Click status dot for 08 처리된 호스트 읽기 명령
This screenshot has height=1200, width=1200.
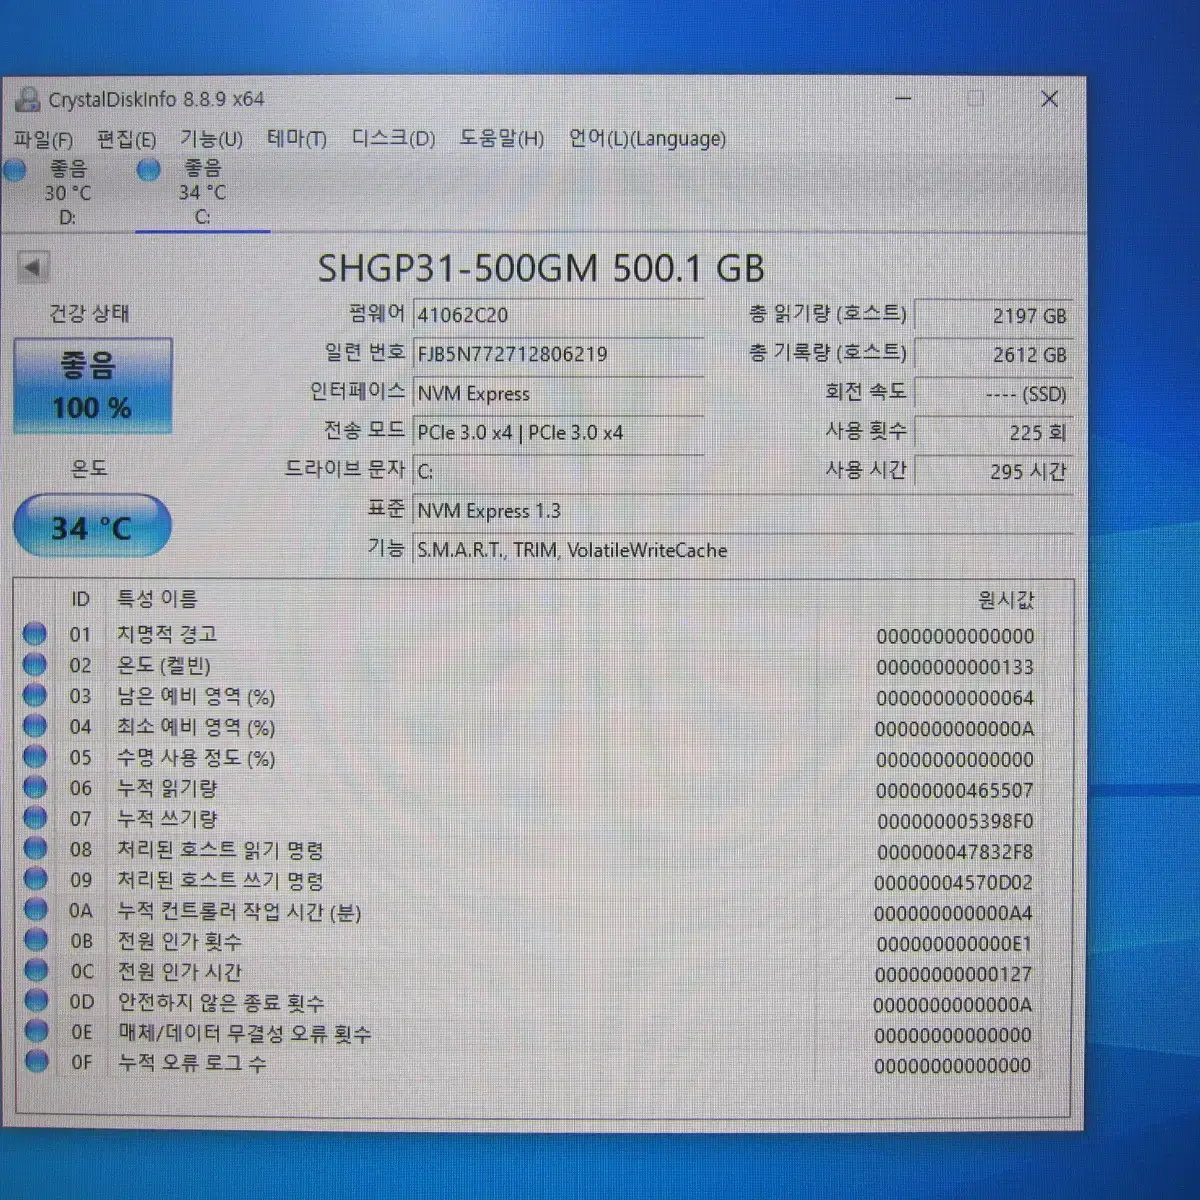35,848
